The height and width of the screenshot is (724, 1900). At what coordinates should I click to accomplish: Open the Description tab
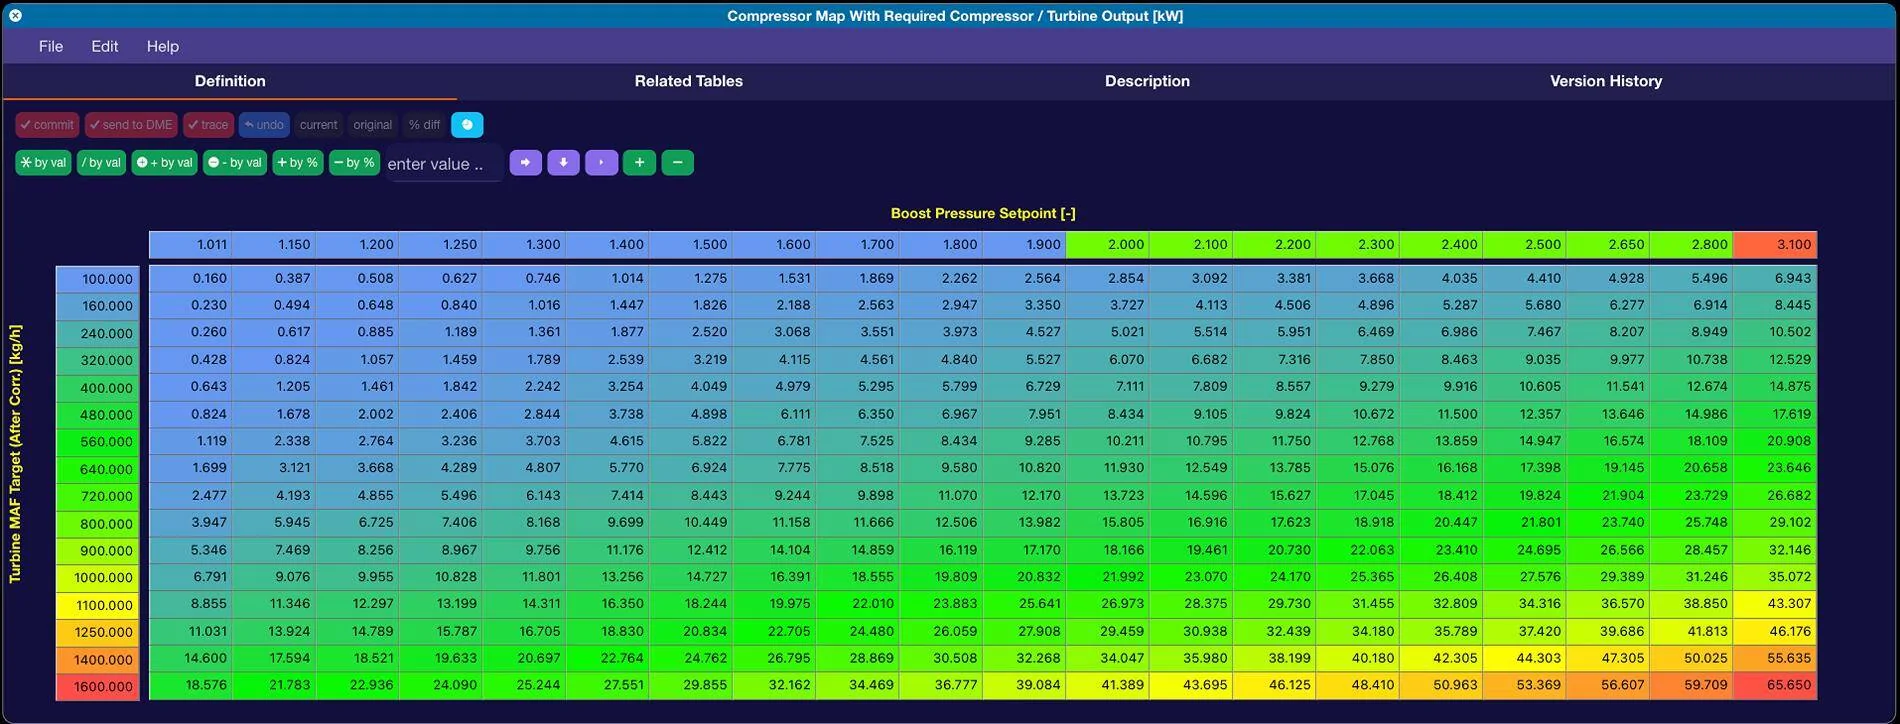[x=1147, y=81]
